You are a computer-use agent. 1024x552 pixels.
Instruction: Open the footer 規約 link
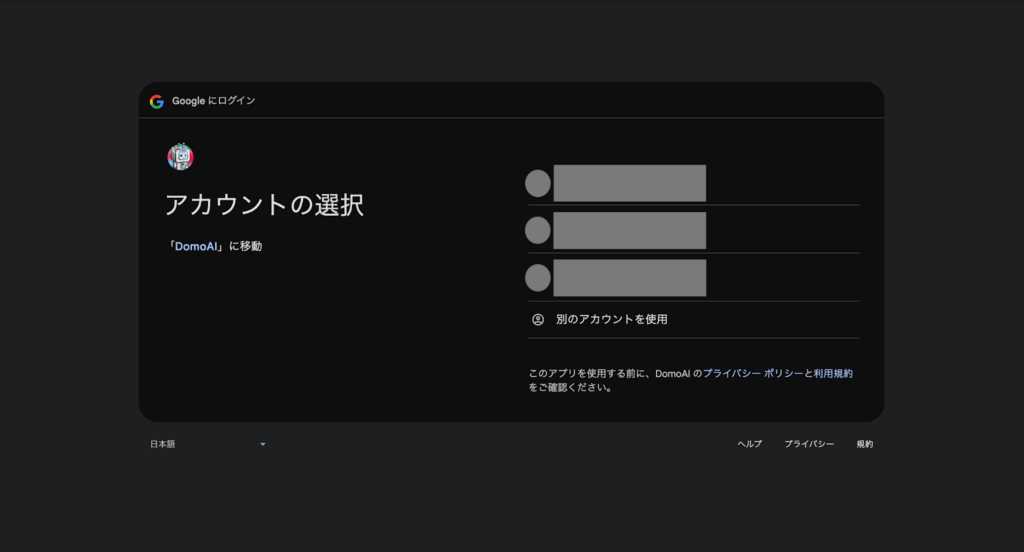coord(864,444)
